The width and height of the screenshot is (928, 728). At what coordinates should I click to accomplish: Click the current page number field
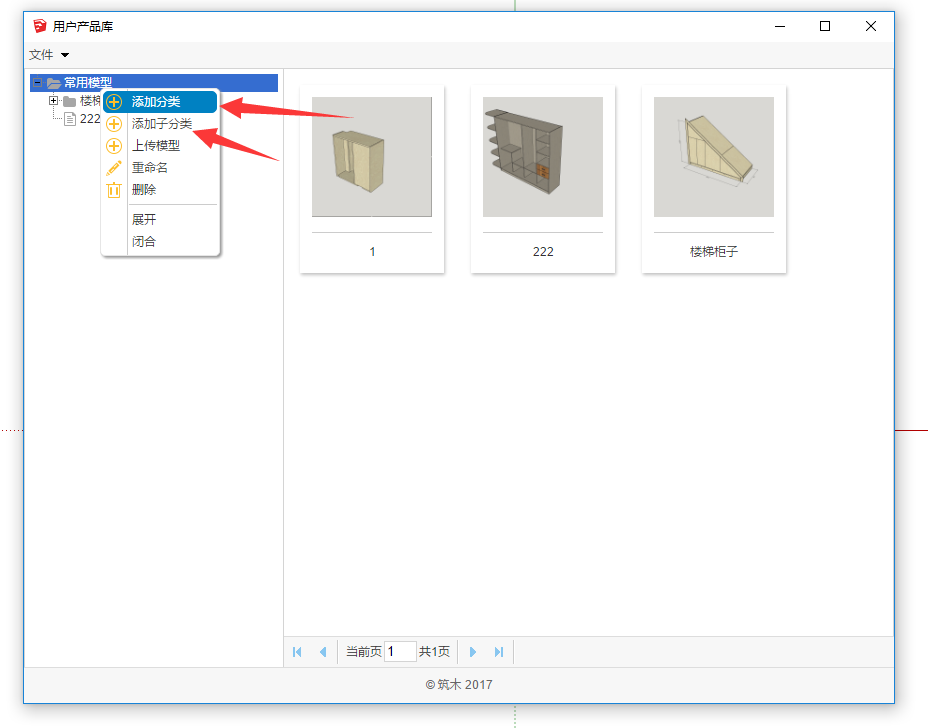(x=400, y=652)
